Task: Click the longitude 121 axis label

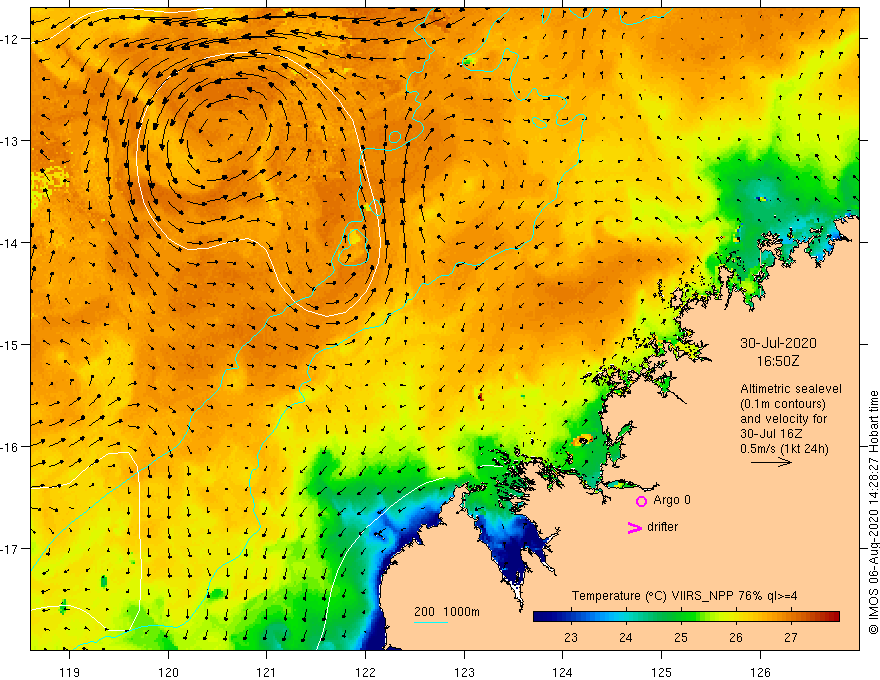Action: 267,672
